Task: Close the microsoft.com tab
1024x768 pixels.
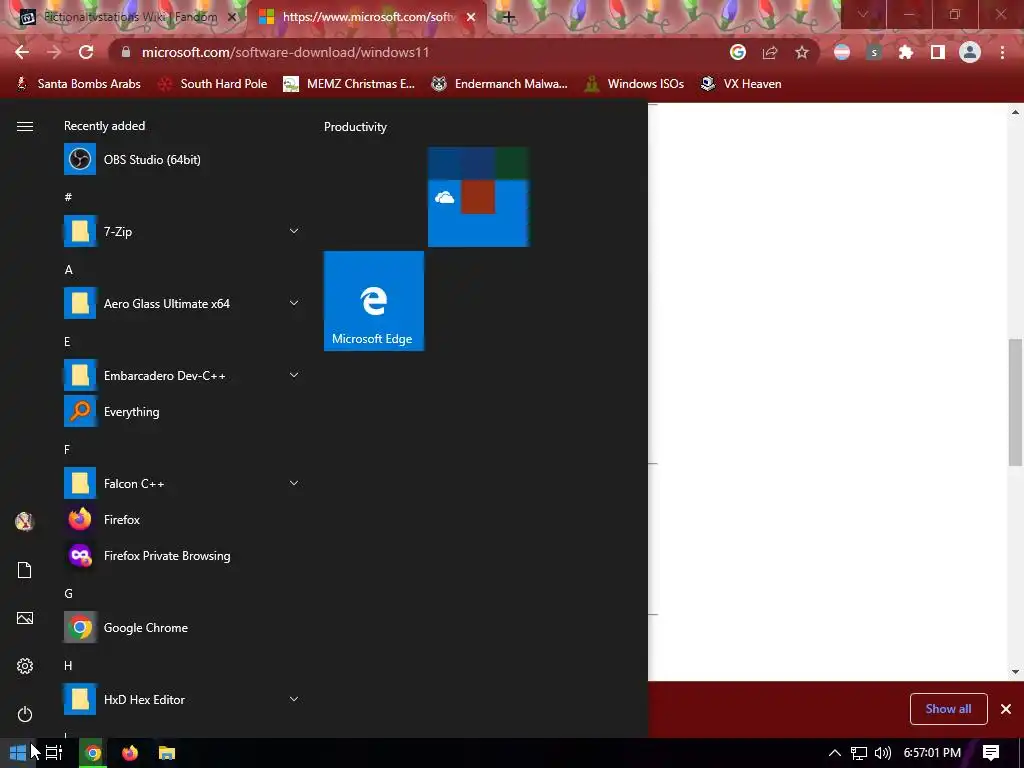Action: click(471, 17)
